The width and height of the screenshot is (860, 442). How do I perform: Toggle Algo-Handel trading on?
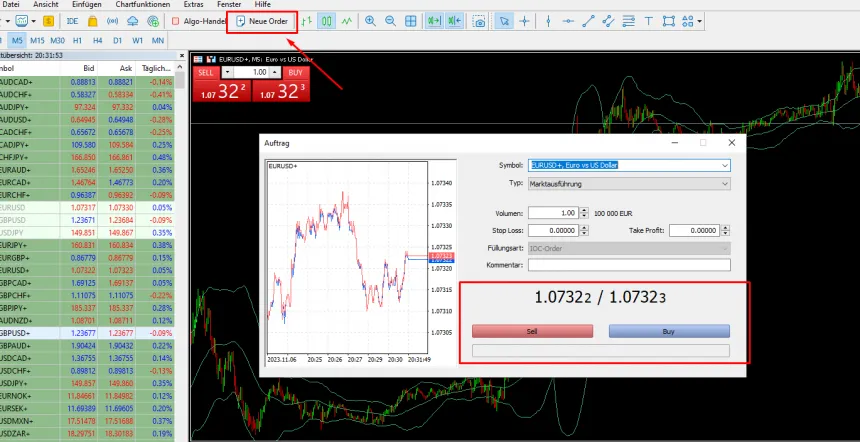click(199, 21)
